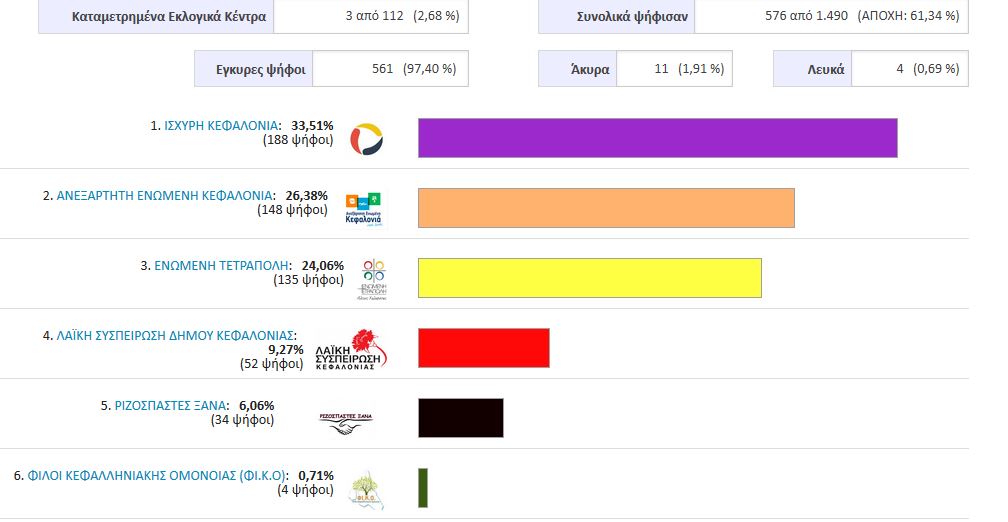Click the 26,38% percentage figure
Screen dimensions: 1008x522
tap(307, 196)
